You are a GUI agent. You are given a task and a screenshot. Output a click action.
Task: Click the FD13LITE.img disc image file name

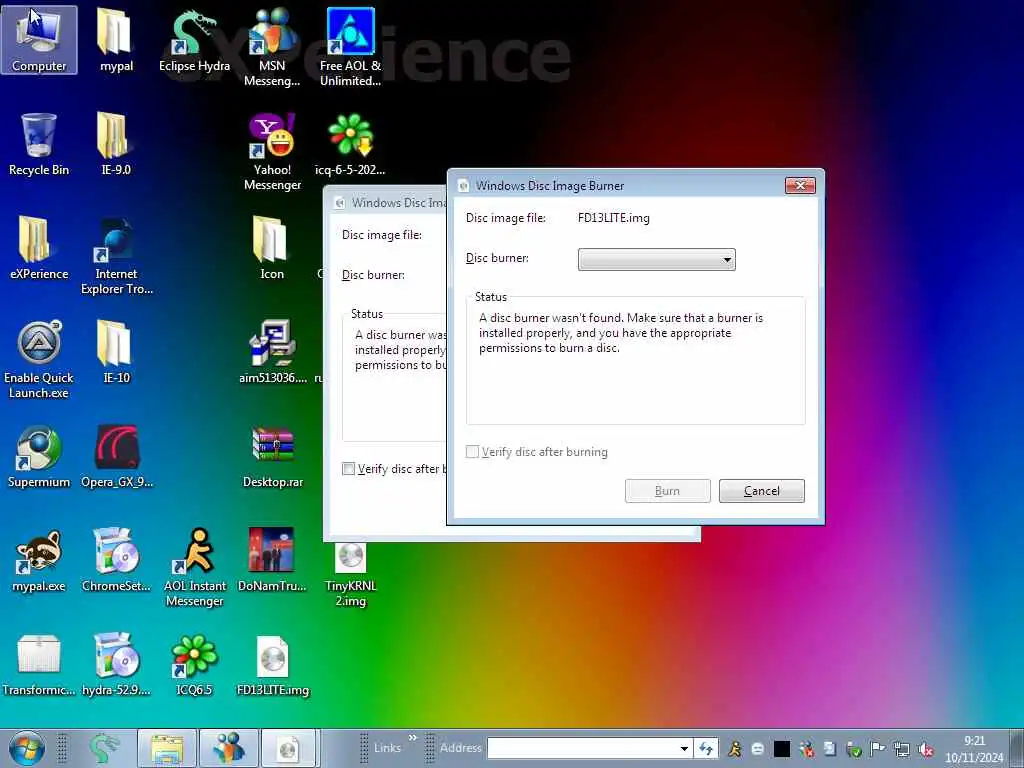(x=613, y=218)
